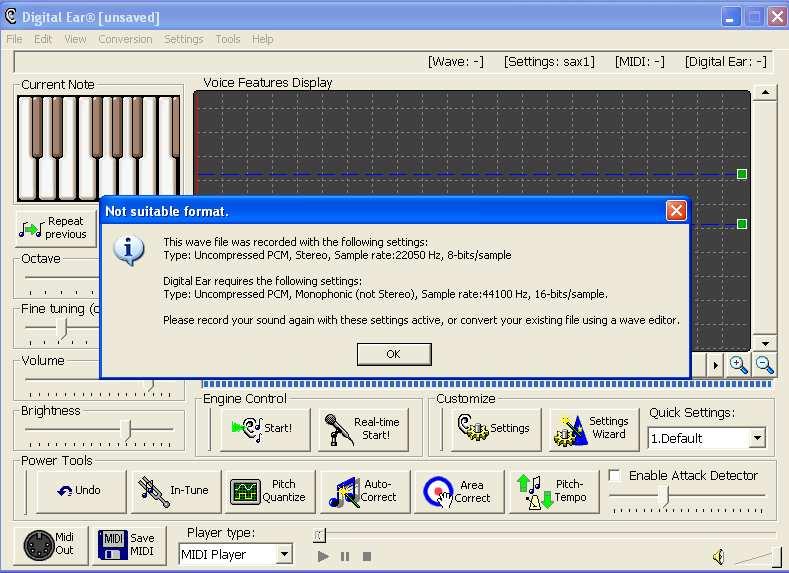Click the Repeat previous button
The height and width of the screenshot is (573, 789).
[x=56, y=228]
